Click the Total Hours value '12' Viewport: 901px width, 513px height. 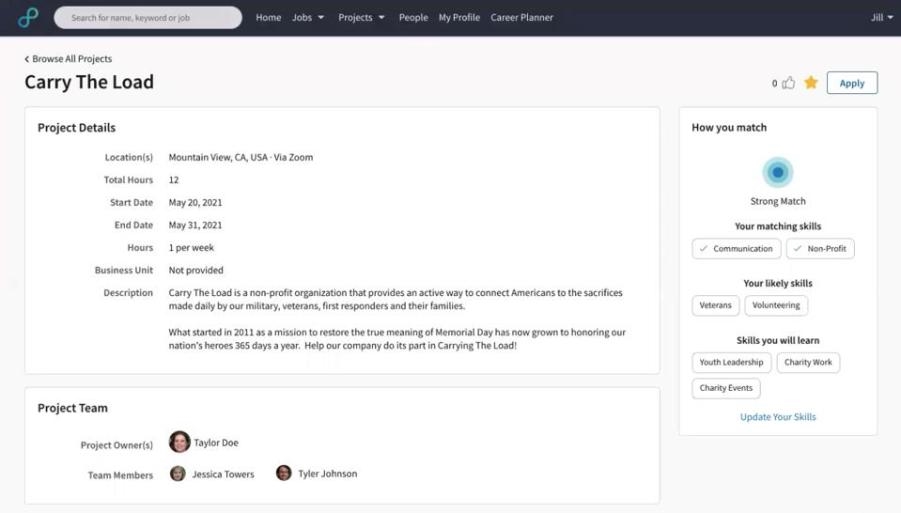click(174, 180)
